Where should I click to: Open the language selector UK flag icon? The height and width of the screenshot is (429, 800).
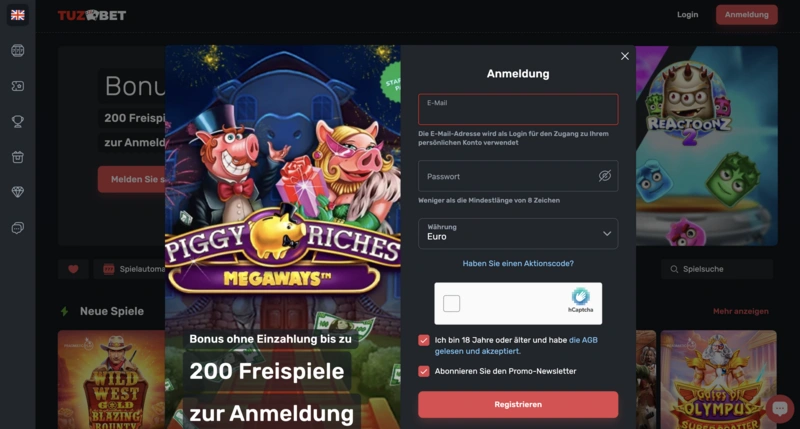[18, 15]
